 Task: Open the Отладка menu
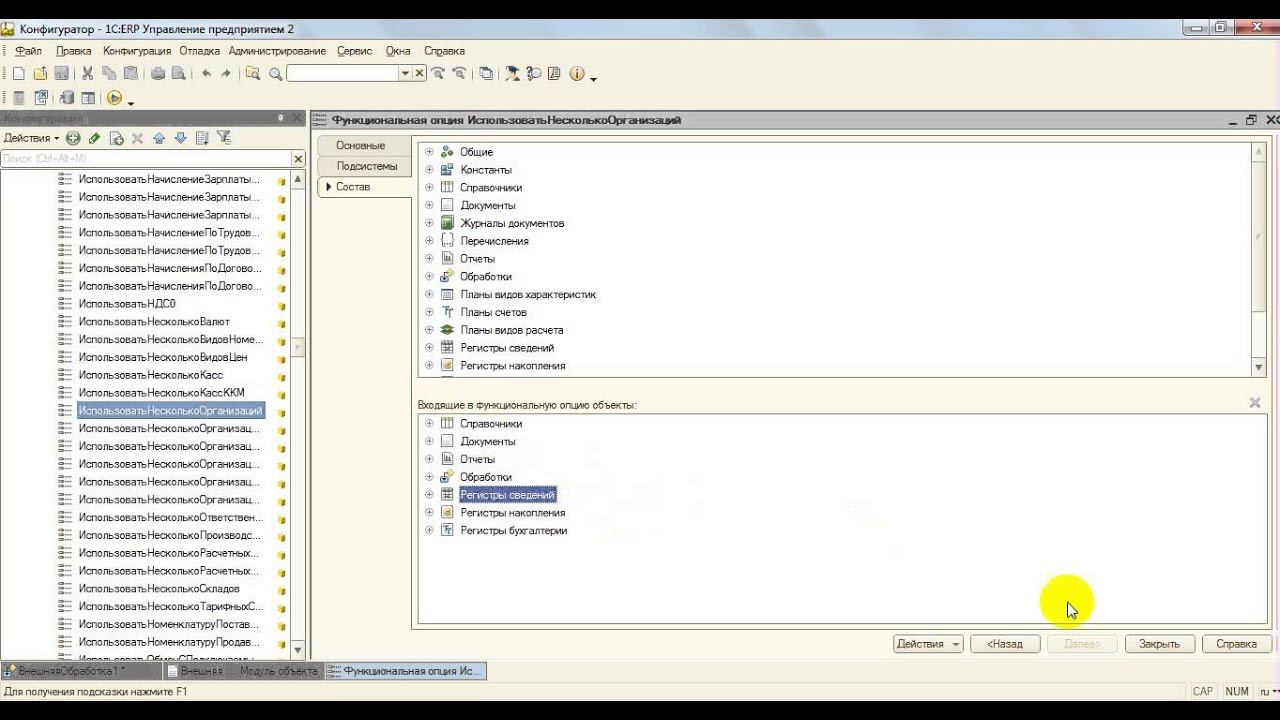point(200,51)
